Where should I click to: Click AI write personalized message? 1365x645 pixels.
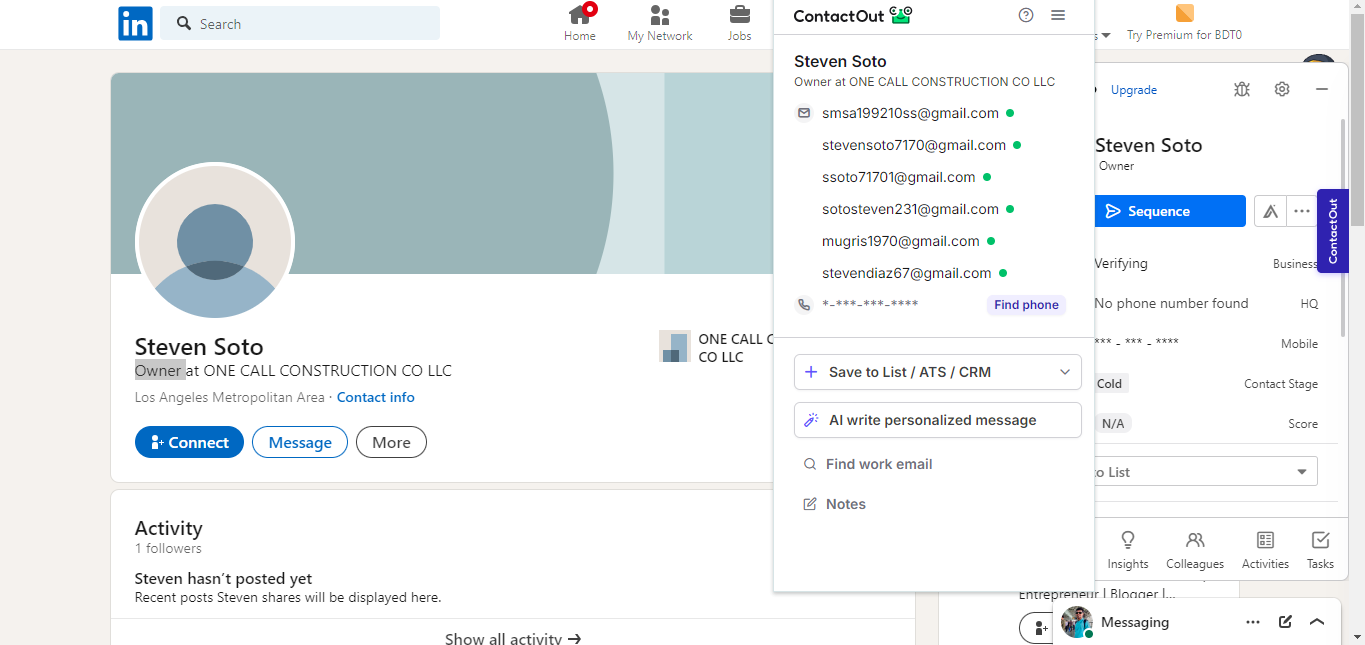pos(938,420)
